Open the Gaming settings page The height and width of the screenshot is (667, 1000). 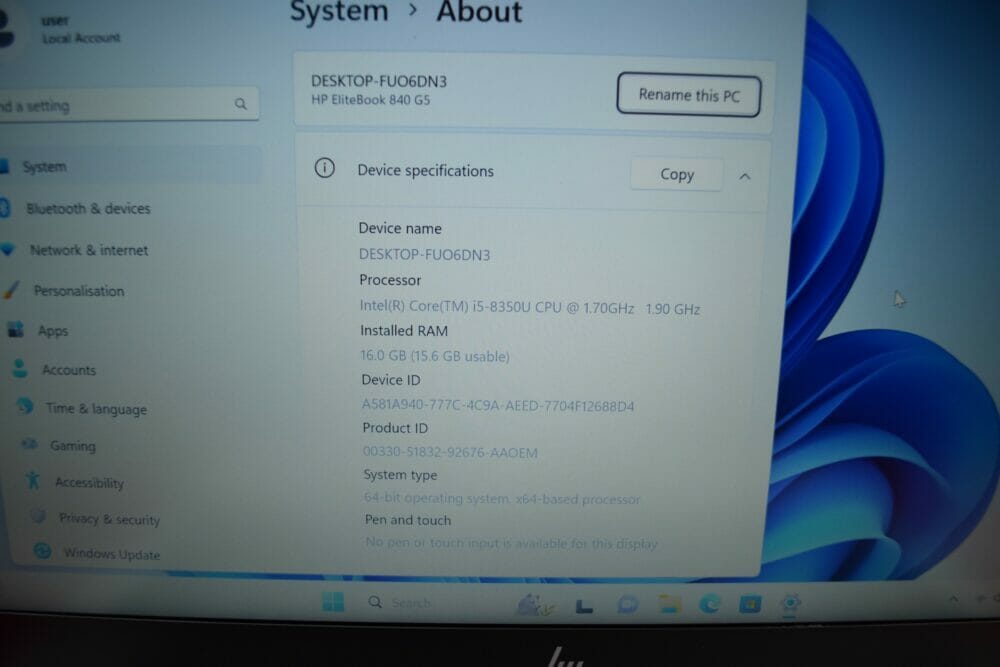(73, 445)
